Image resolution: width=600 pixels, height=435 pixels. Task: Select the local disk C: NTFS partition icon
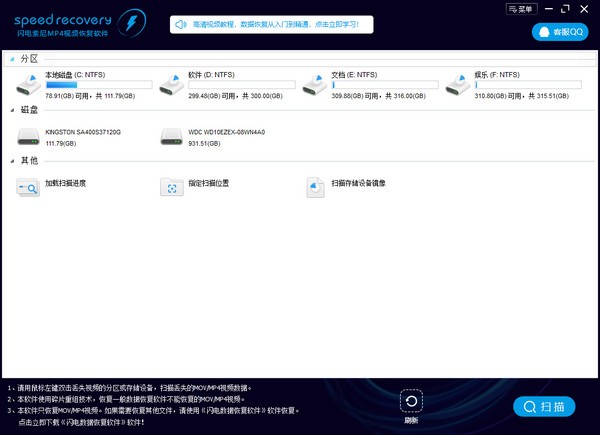[29, 85]
